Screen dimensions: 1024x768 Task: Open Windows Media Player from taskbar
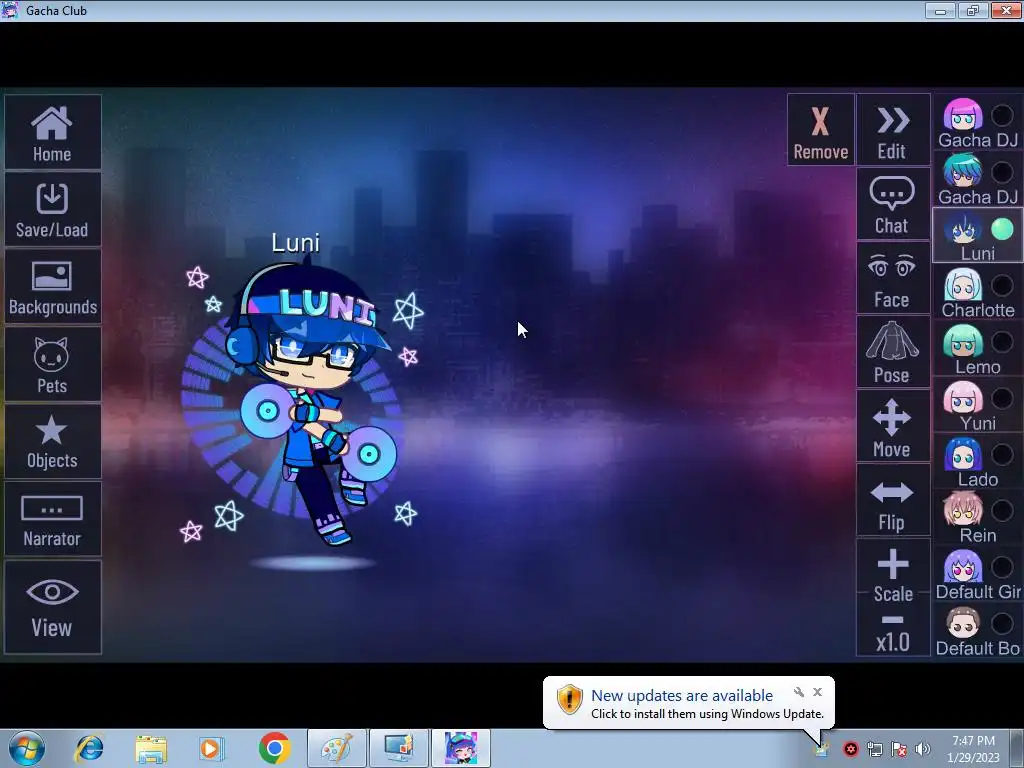coord(211,748)
